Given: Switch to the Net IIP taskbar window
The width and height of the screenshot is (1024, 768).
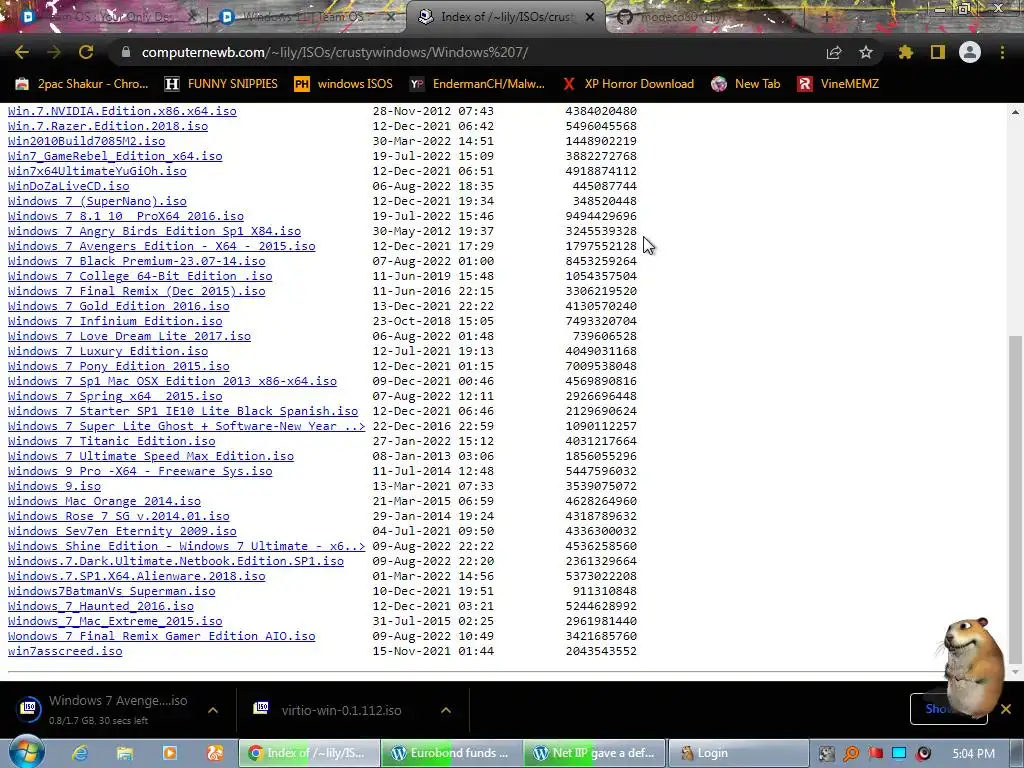Looking at the screenshot, I should click(594, 753).
